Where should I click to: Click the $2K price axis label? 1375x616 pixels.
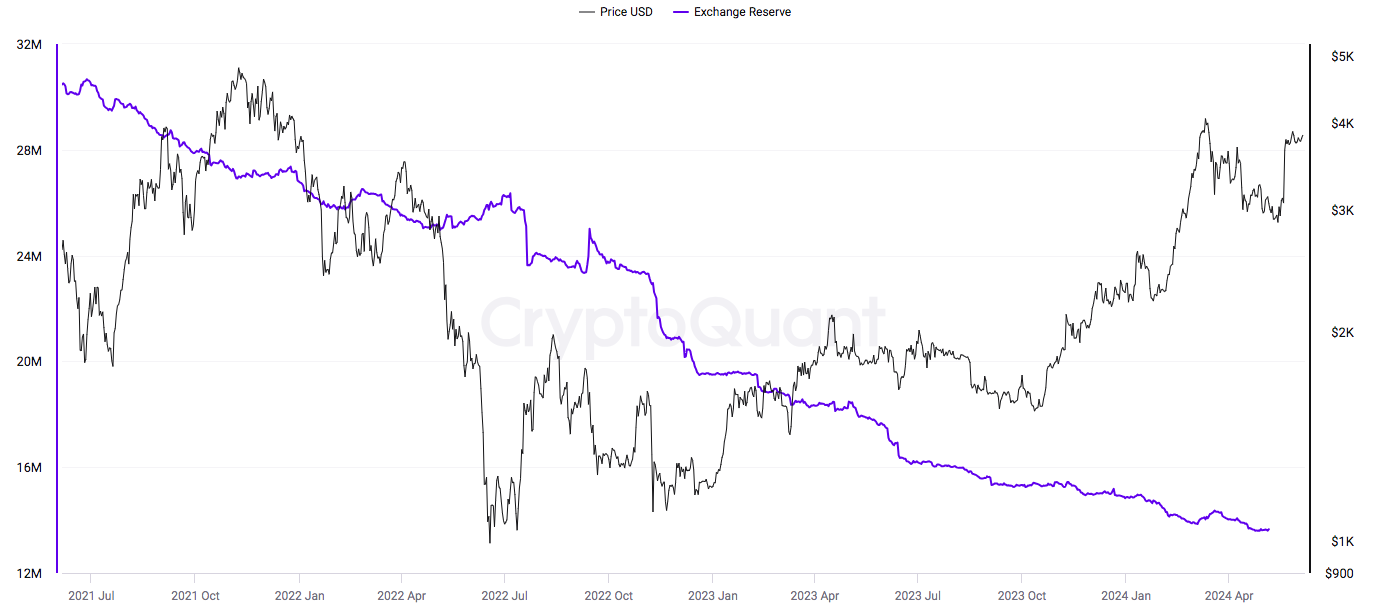tap(1342, 333)
